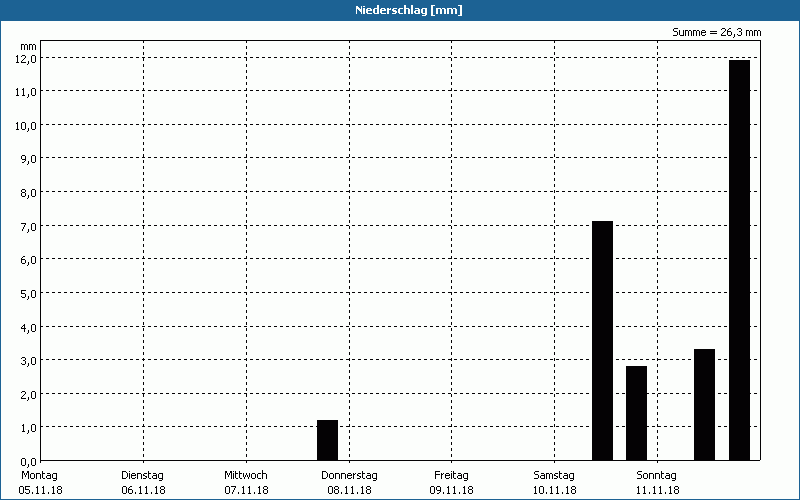Click the 'Donnerstag' axis label
800x500 pixels.
(x=349, y=476)
